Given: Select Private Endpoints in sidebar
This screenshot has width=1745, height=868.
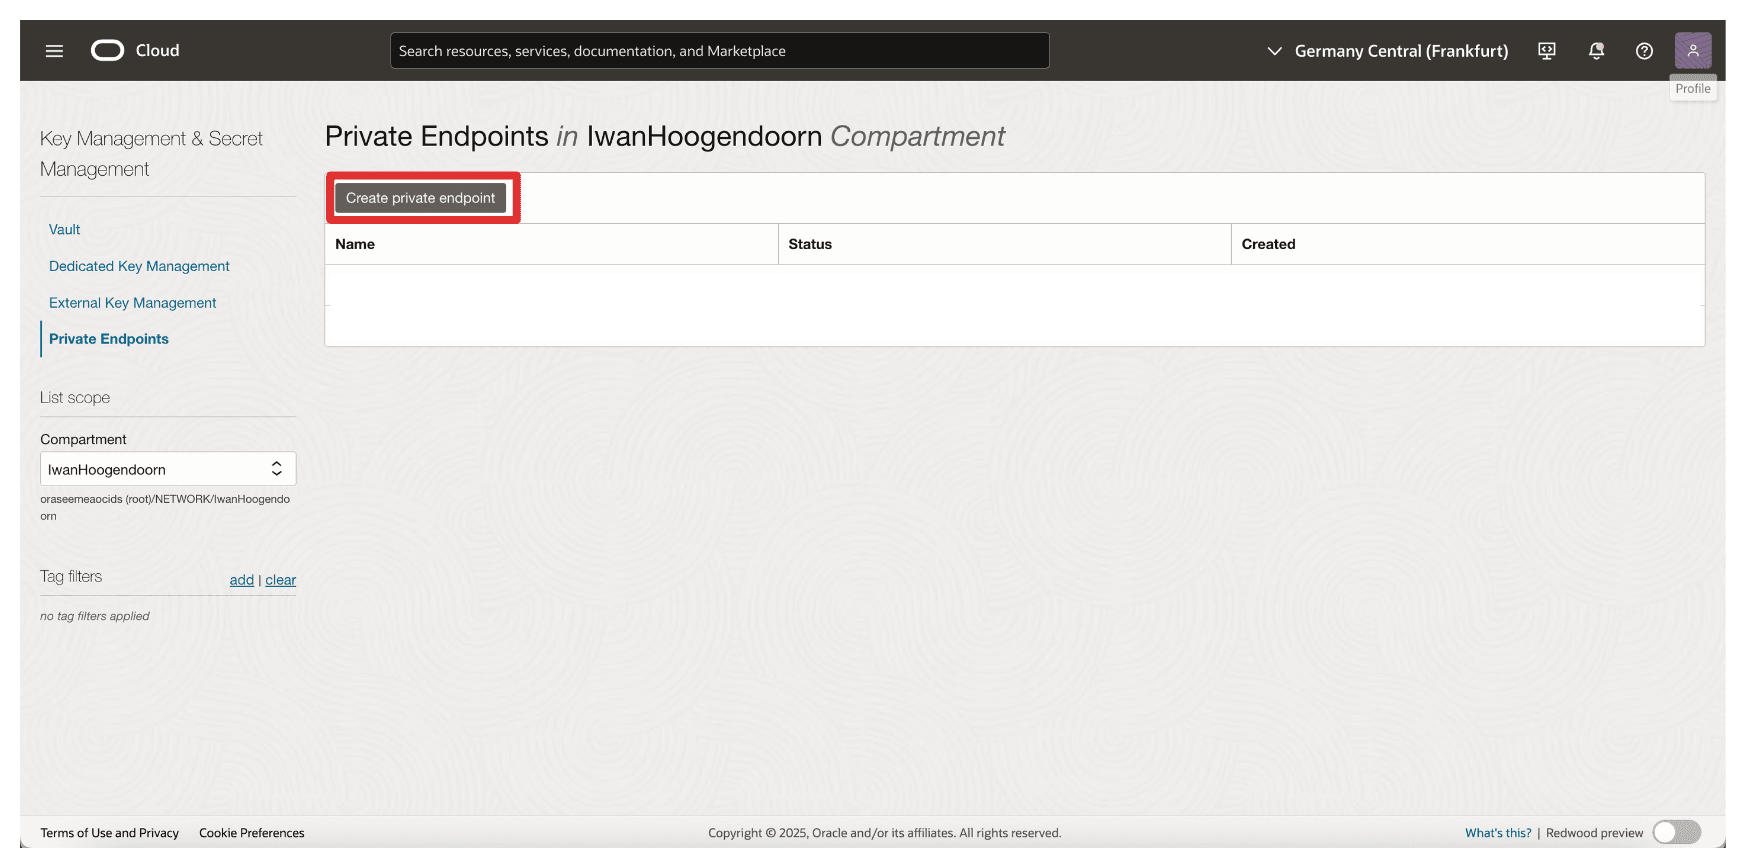Looking at the screenshot, I should coord(108,339).
